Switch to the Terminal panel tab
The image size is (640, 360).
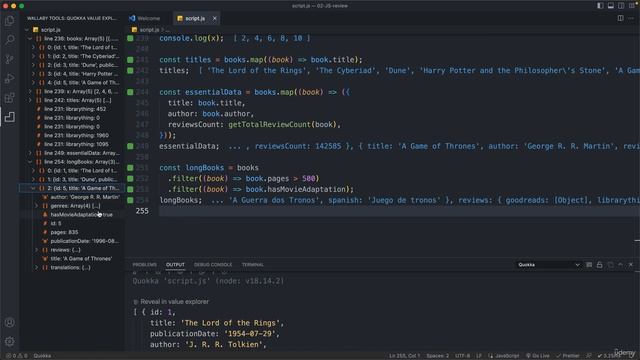(x=253, y=264)
